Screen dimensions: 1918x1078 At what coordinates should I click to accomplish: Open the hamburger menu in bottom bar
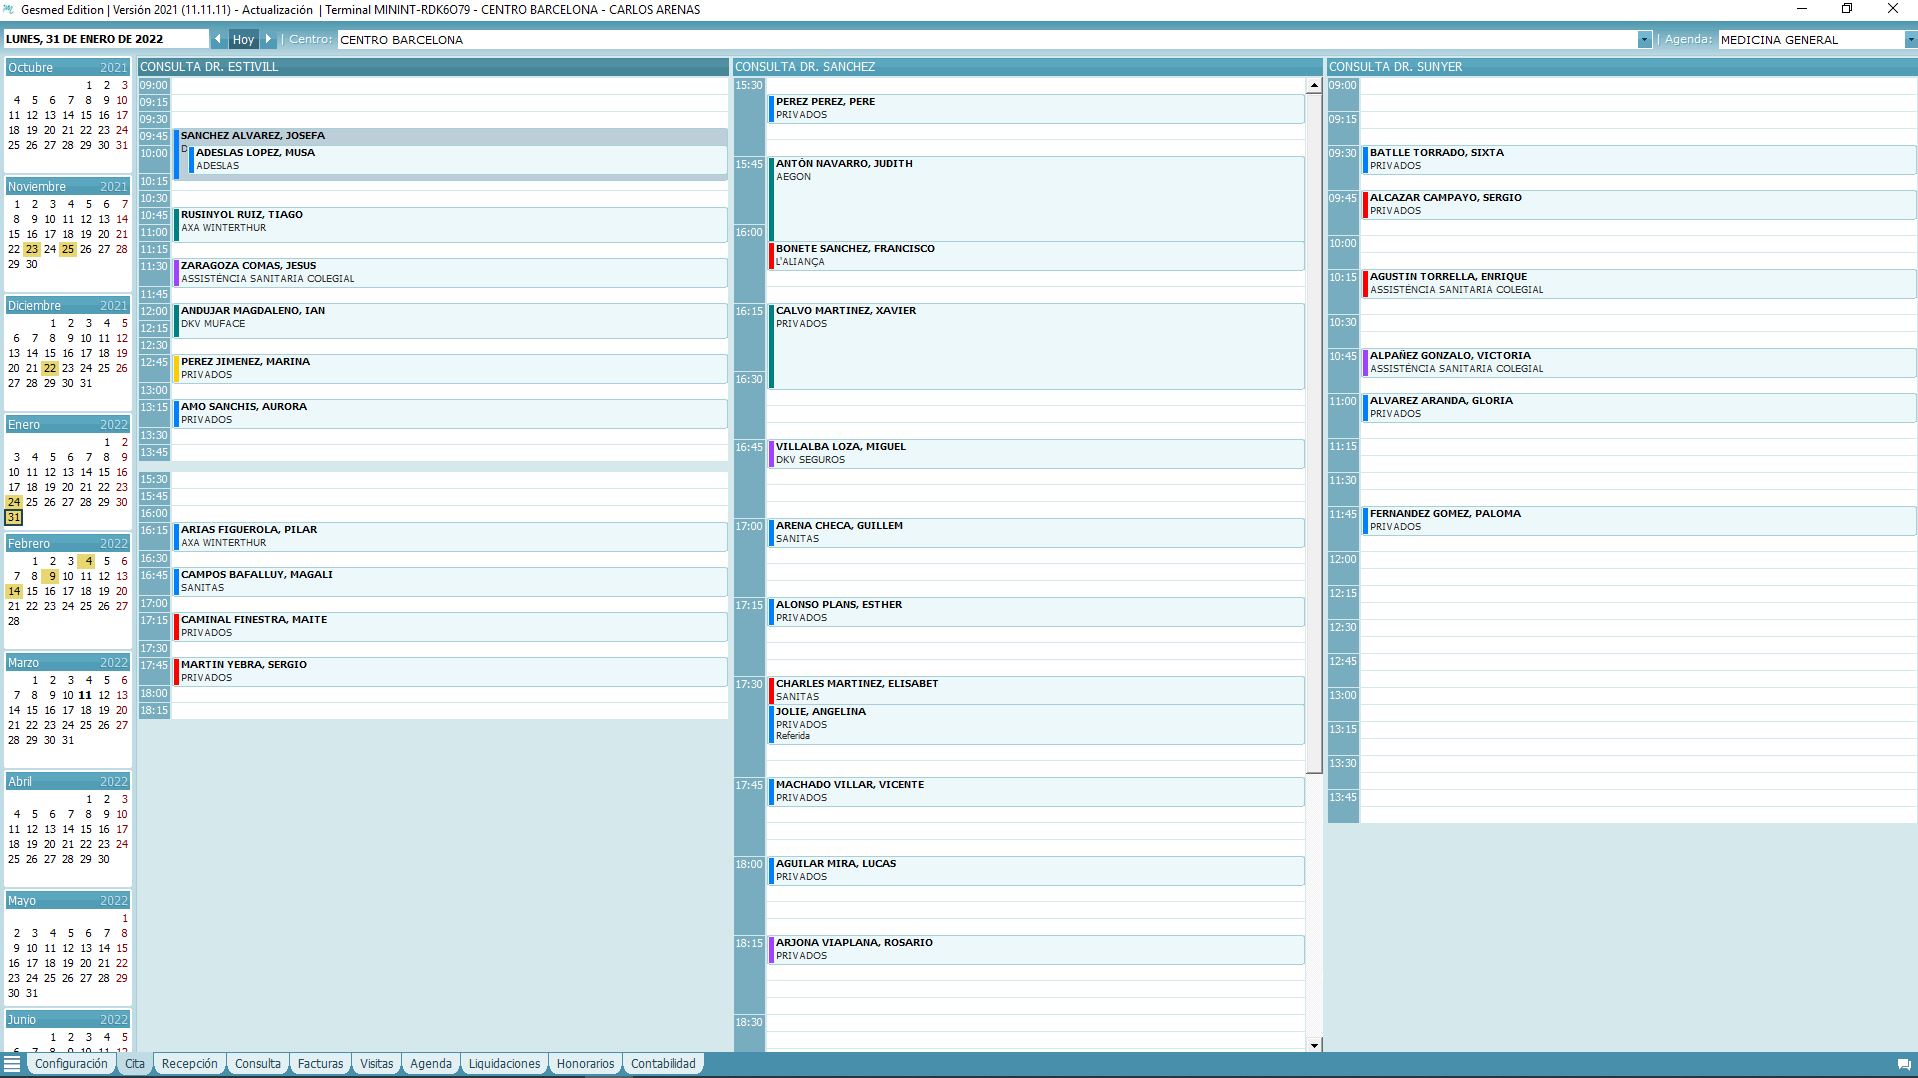click(12, 1063)
